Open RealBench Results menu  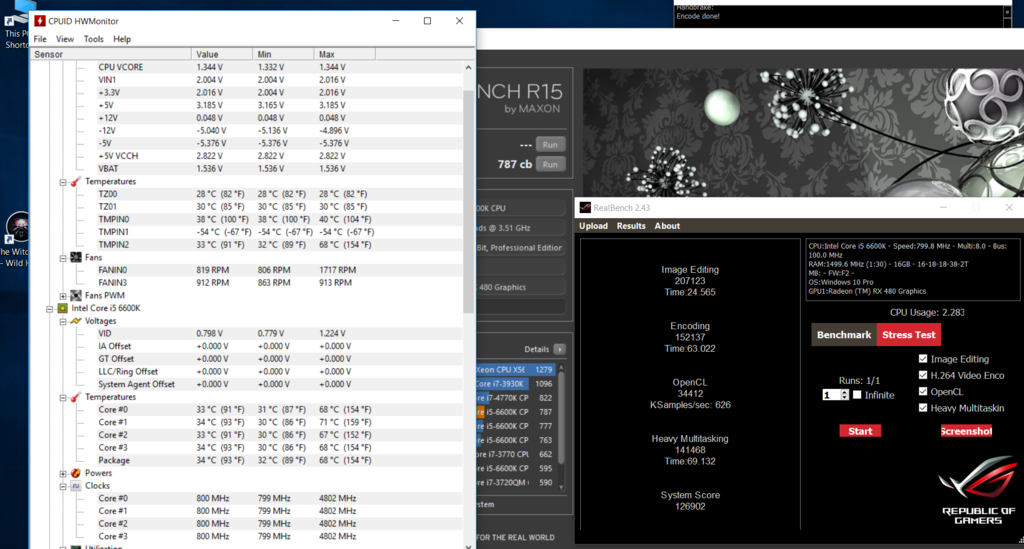[631, 226]
